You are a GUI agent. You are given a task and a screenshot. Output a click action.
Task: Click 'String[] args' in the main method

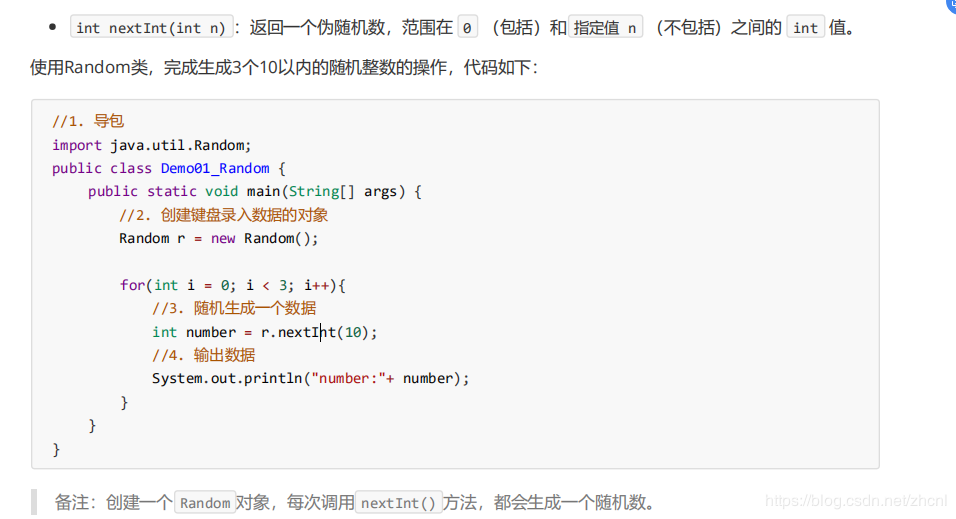341,191
